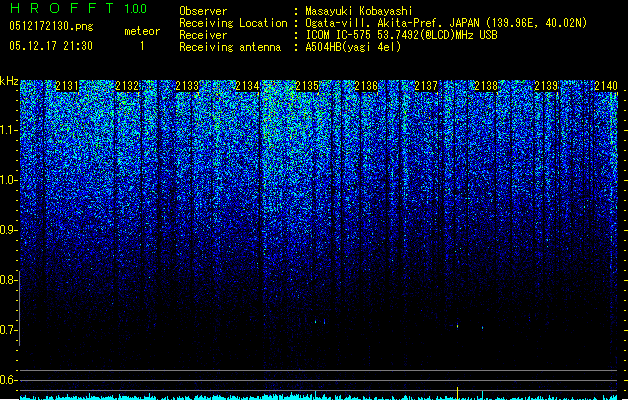629x400 pixels.
Task: Click the HROFFT 1.0.0 title text
Action: coord(79,8)
